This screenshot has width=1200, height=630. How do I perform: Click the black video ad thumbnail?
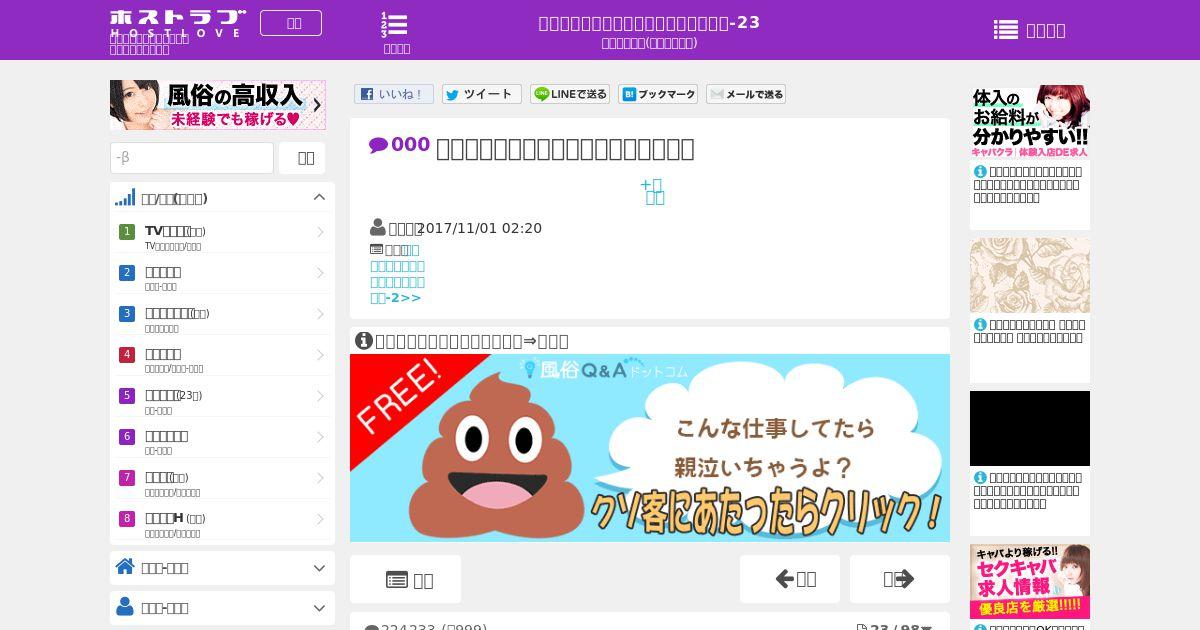pyautogui.click(x=1030, y=428)
